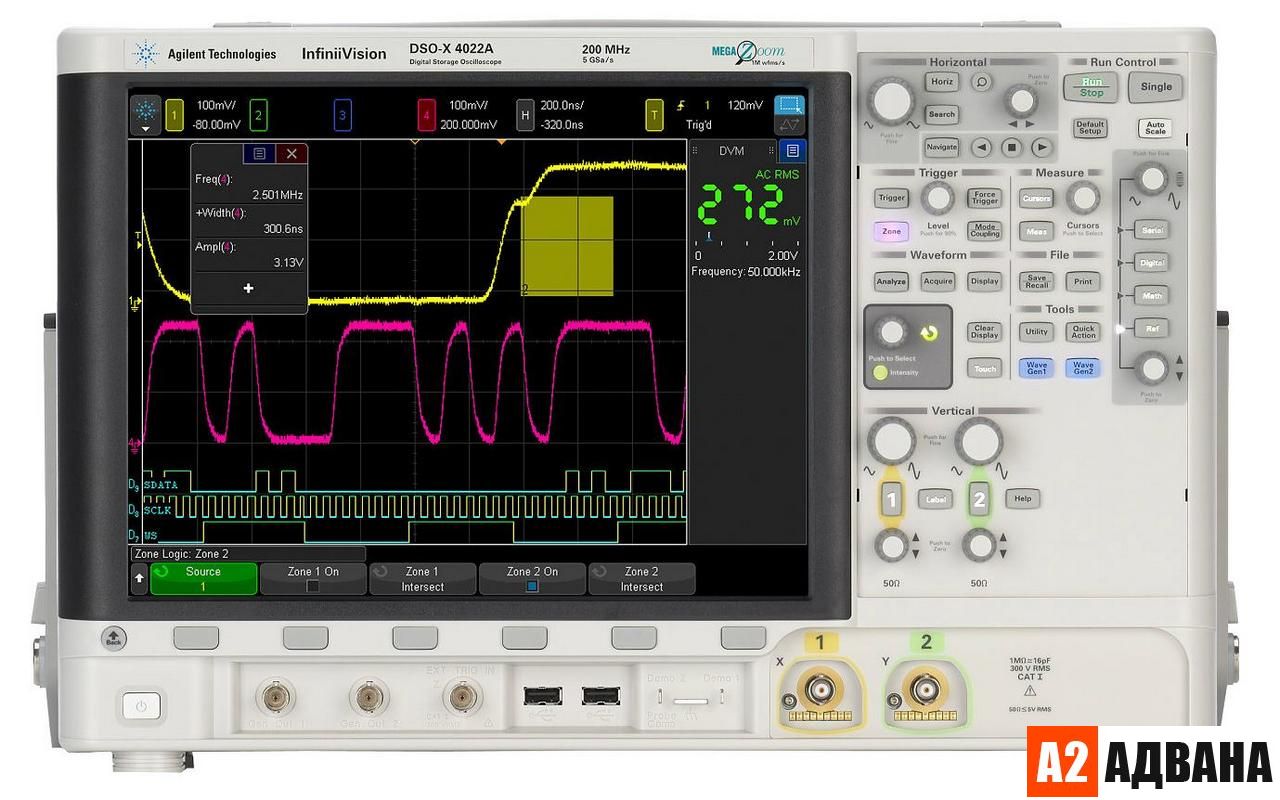Click the navigate forward arrow key
This screenshot has width=1280, height=800.
(1042, 147)
